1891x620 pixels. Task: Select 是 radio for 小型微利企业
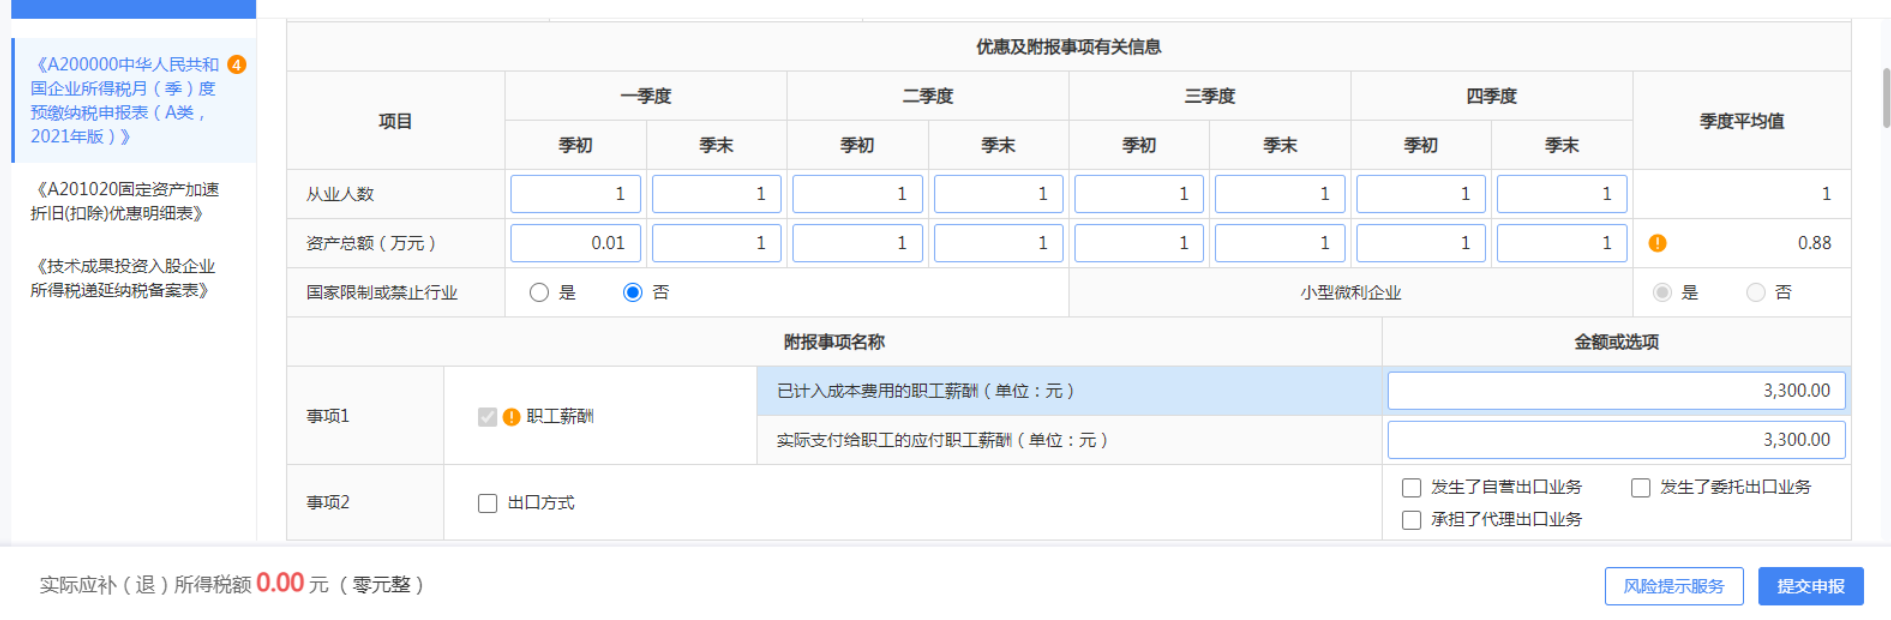pyautogui.click(x=1662, y=293)
